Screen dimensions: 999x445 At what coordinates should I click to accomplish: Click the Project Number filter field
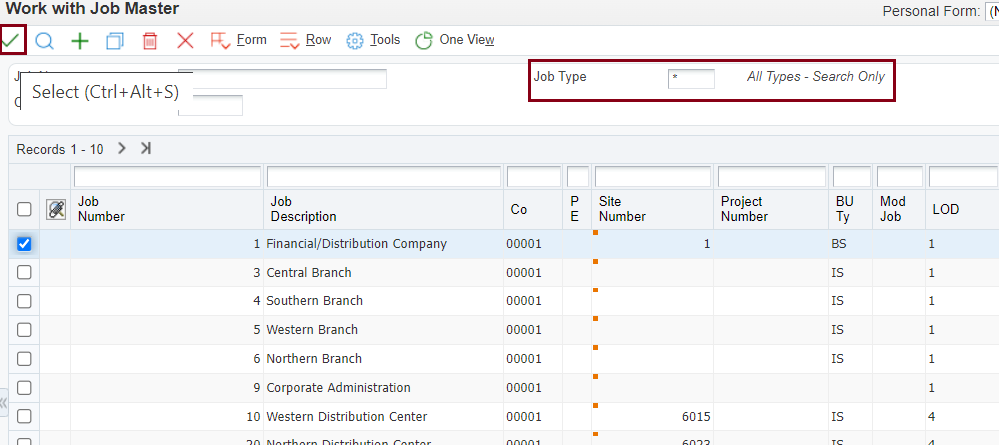[x=773, y=176]
